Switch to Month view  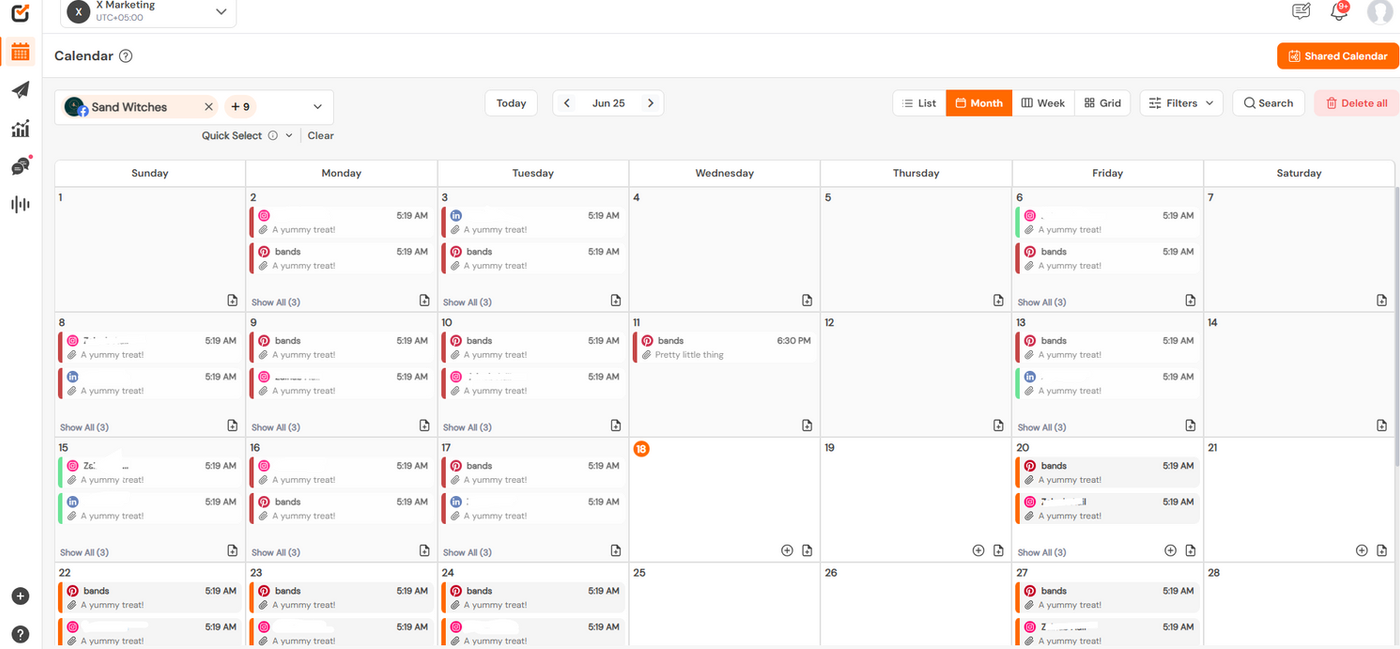tap(979, 103)
